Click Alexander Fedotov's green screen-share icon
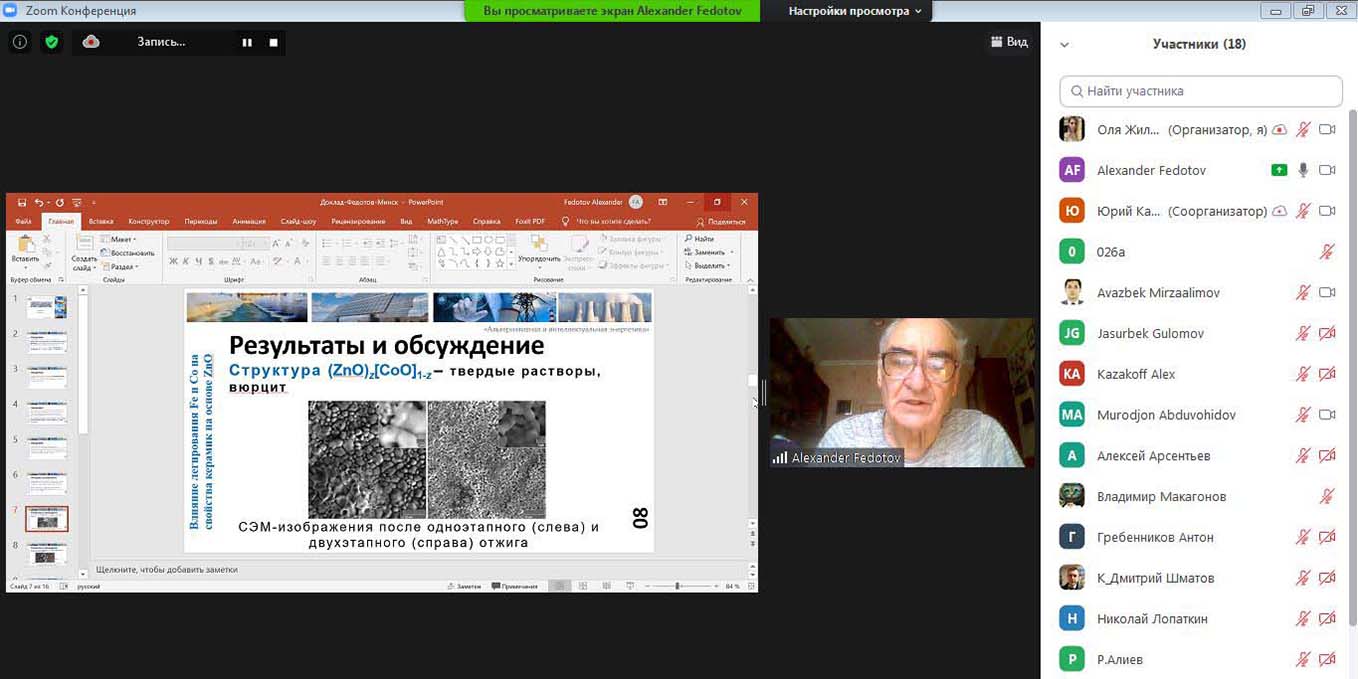 click(x=1279, y=170)
